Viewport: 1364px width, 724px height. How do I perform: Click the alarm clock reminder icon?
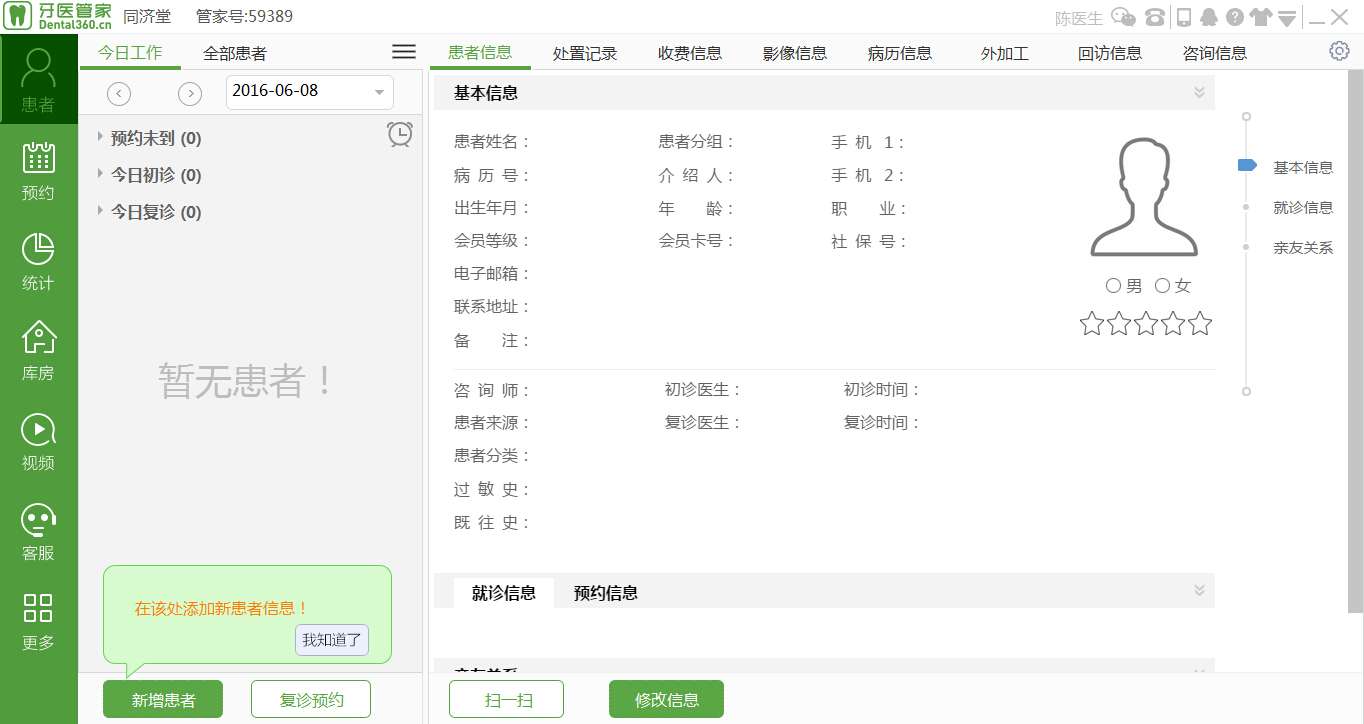coord(400,134)
